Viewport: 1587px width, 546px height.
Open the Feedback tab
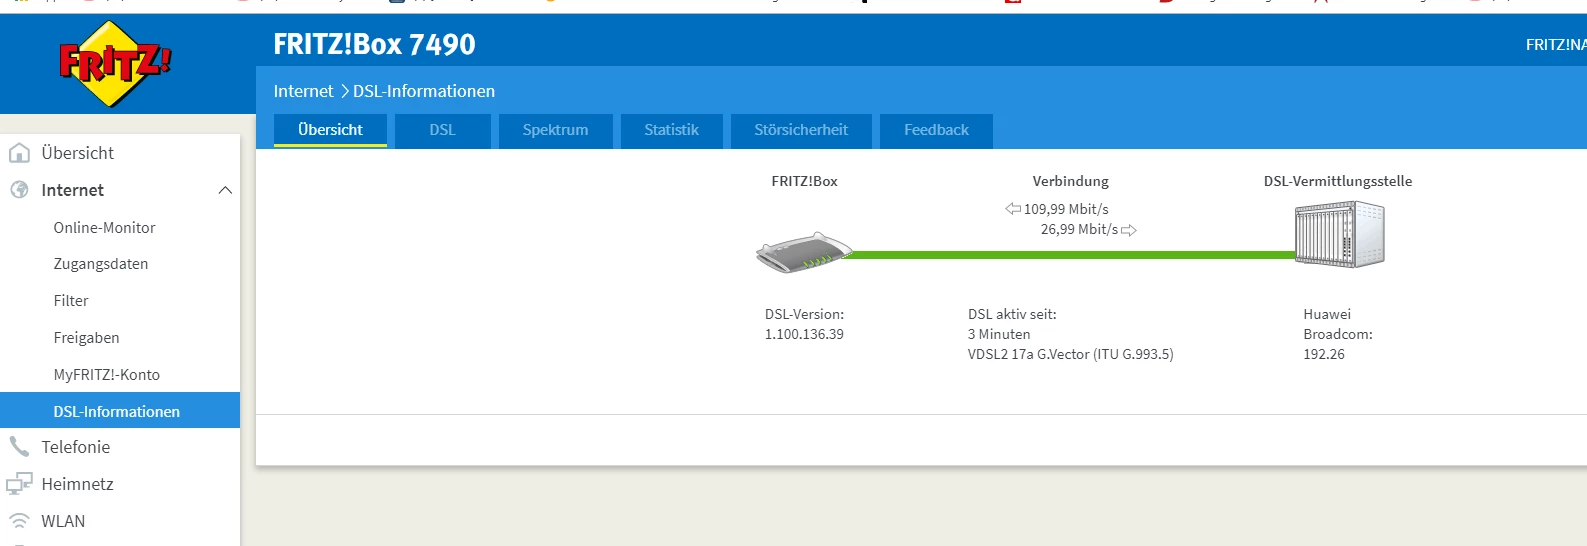point(936,130)
